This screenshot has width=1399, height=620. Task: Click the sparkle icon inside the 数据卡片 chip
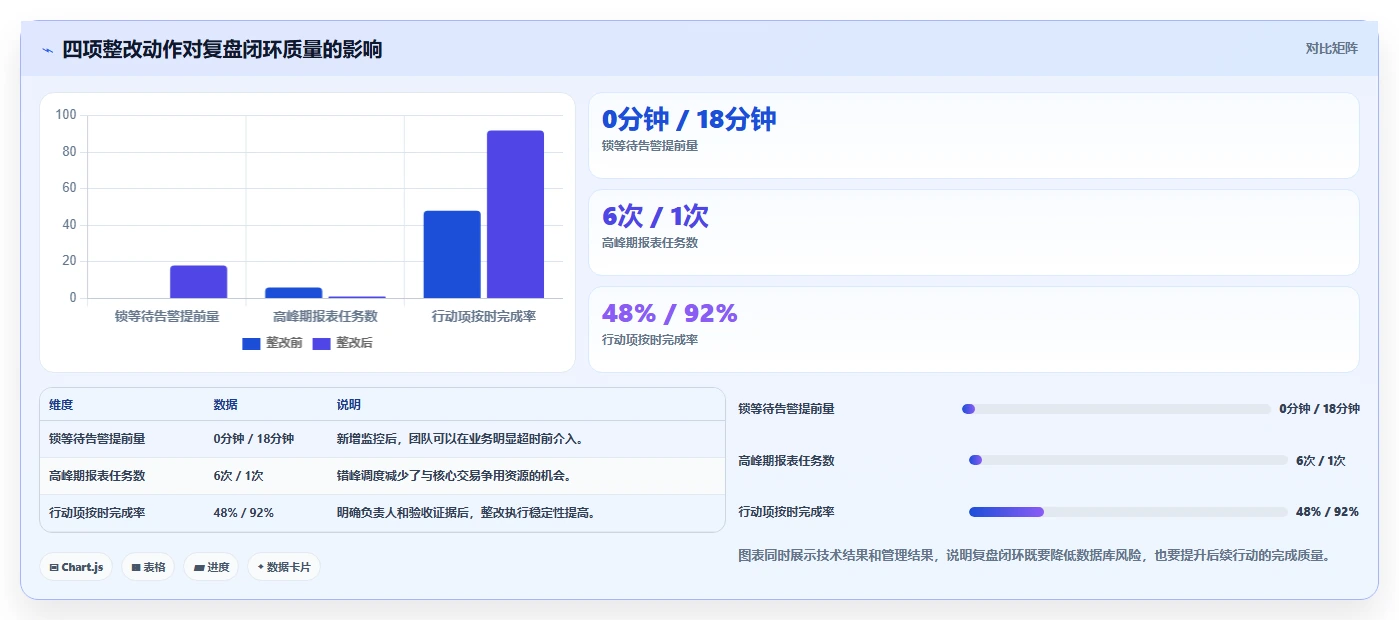tap(261, 567)
